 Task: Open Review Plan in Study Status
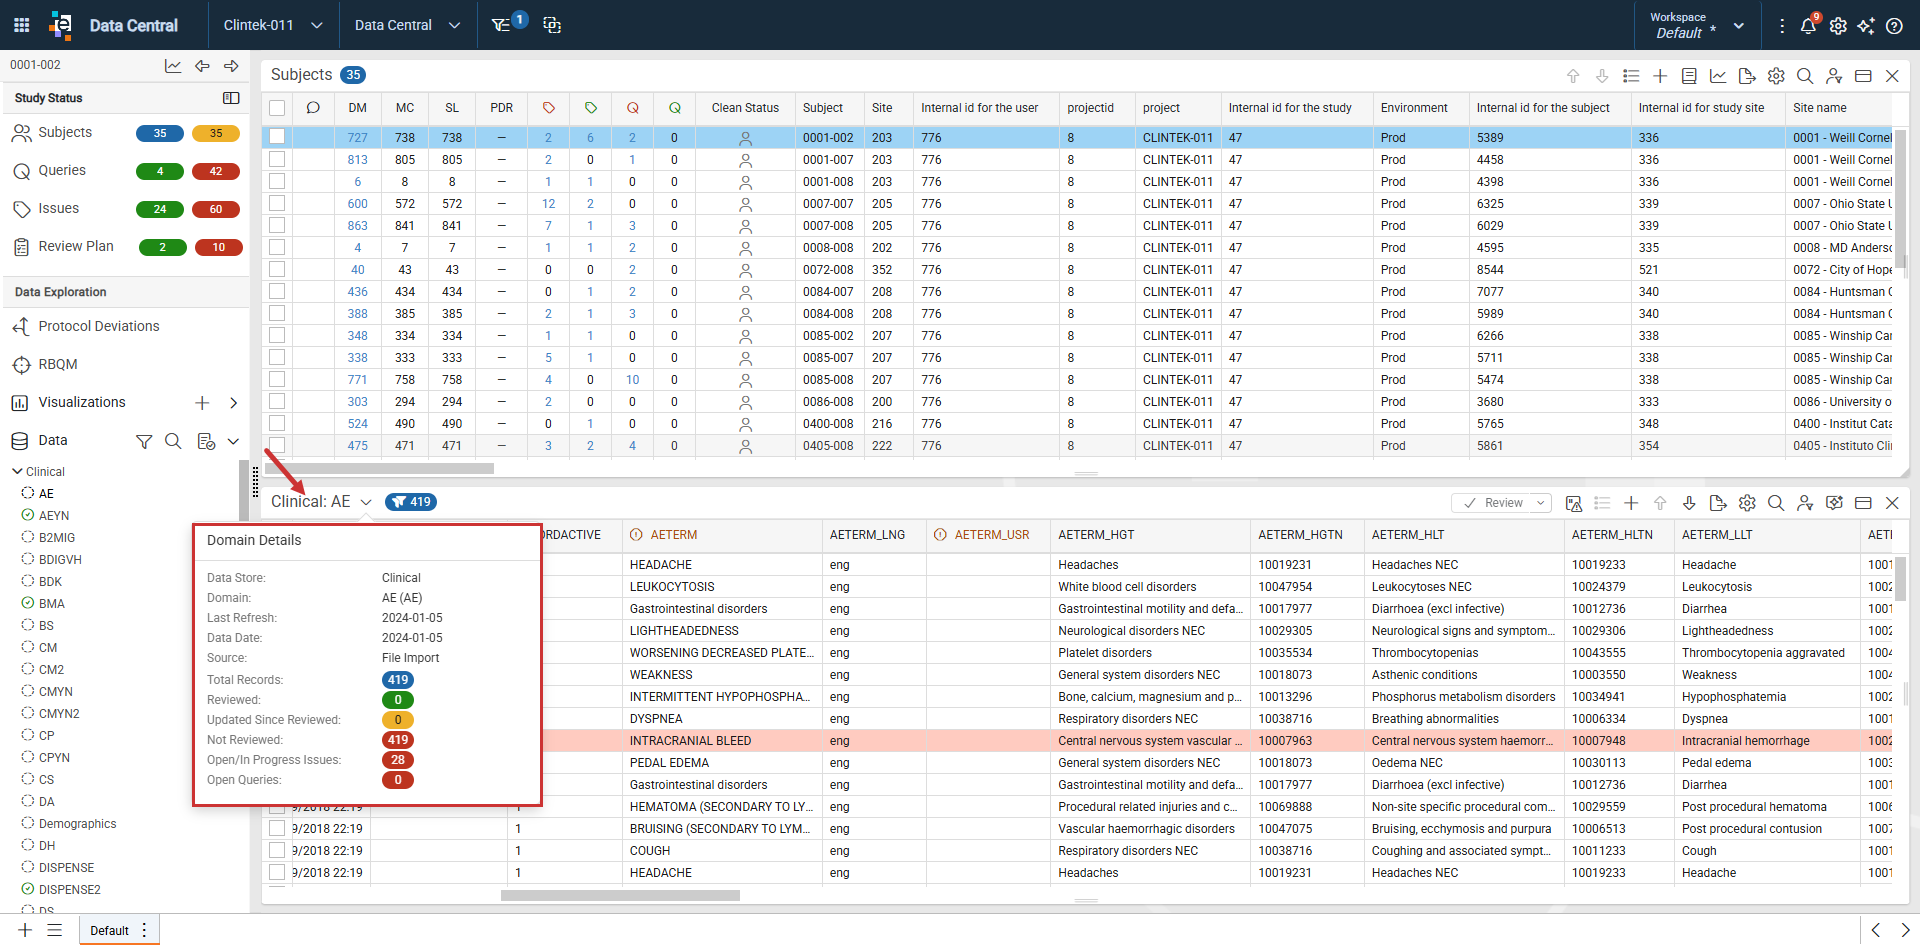[75, 247]
